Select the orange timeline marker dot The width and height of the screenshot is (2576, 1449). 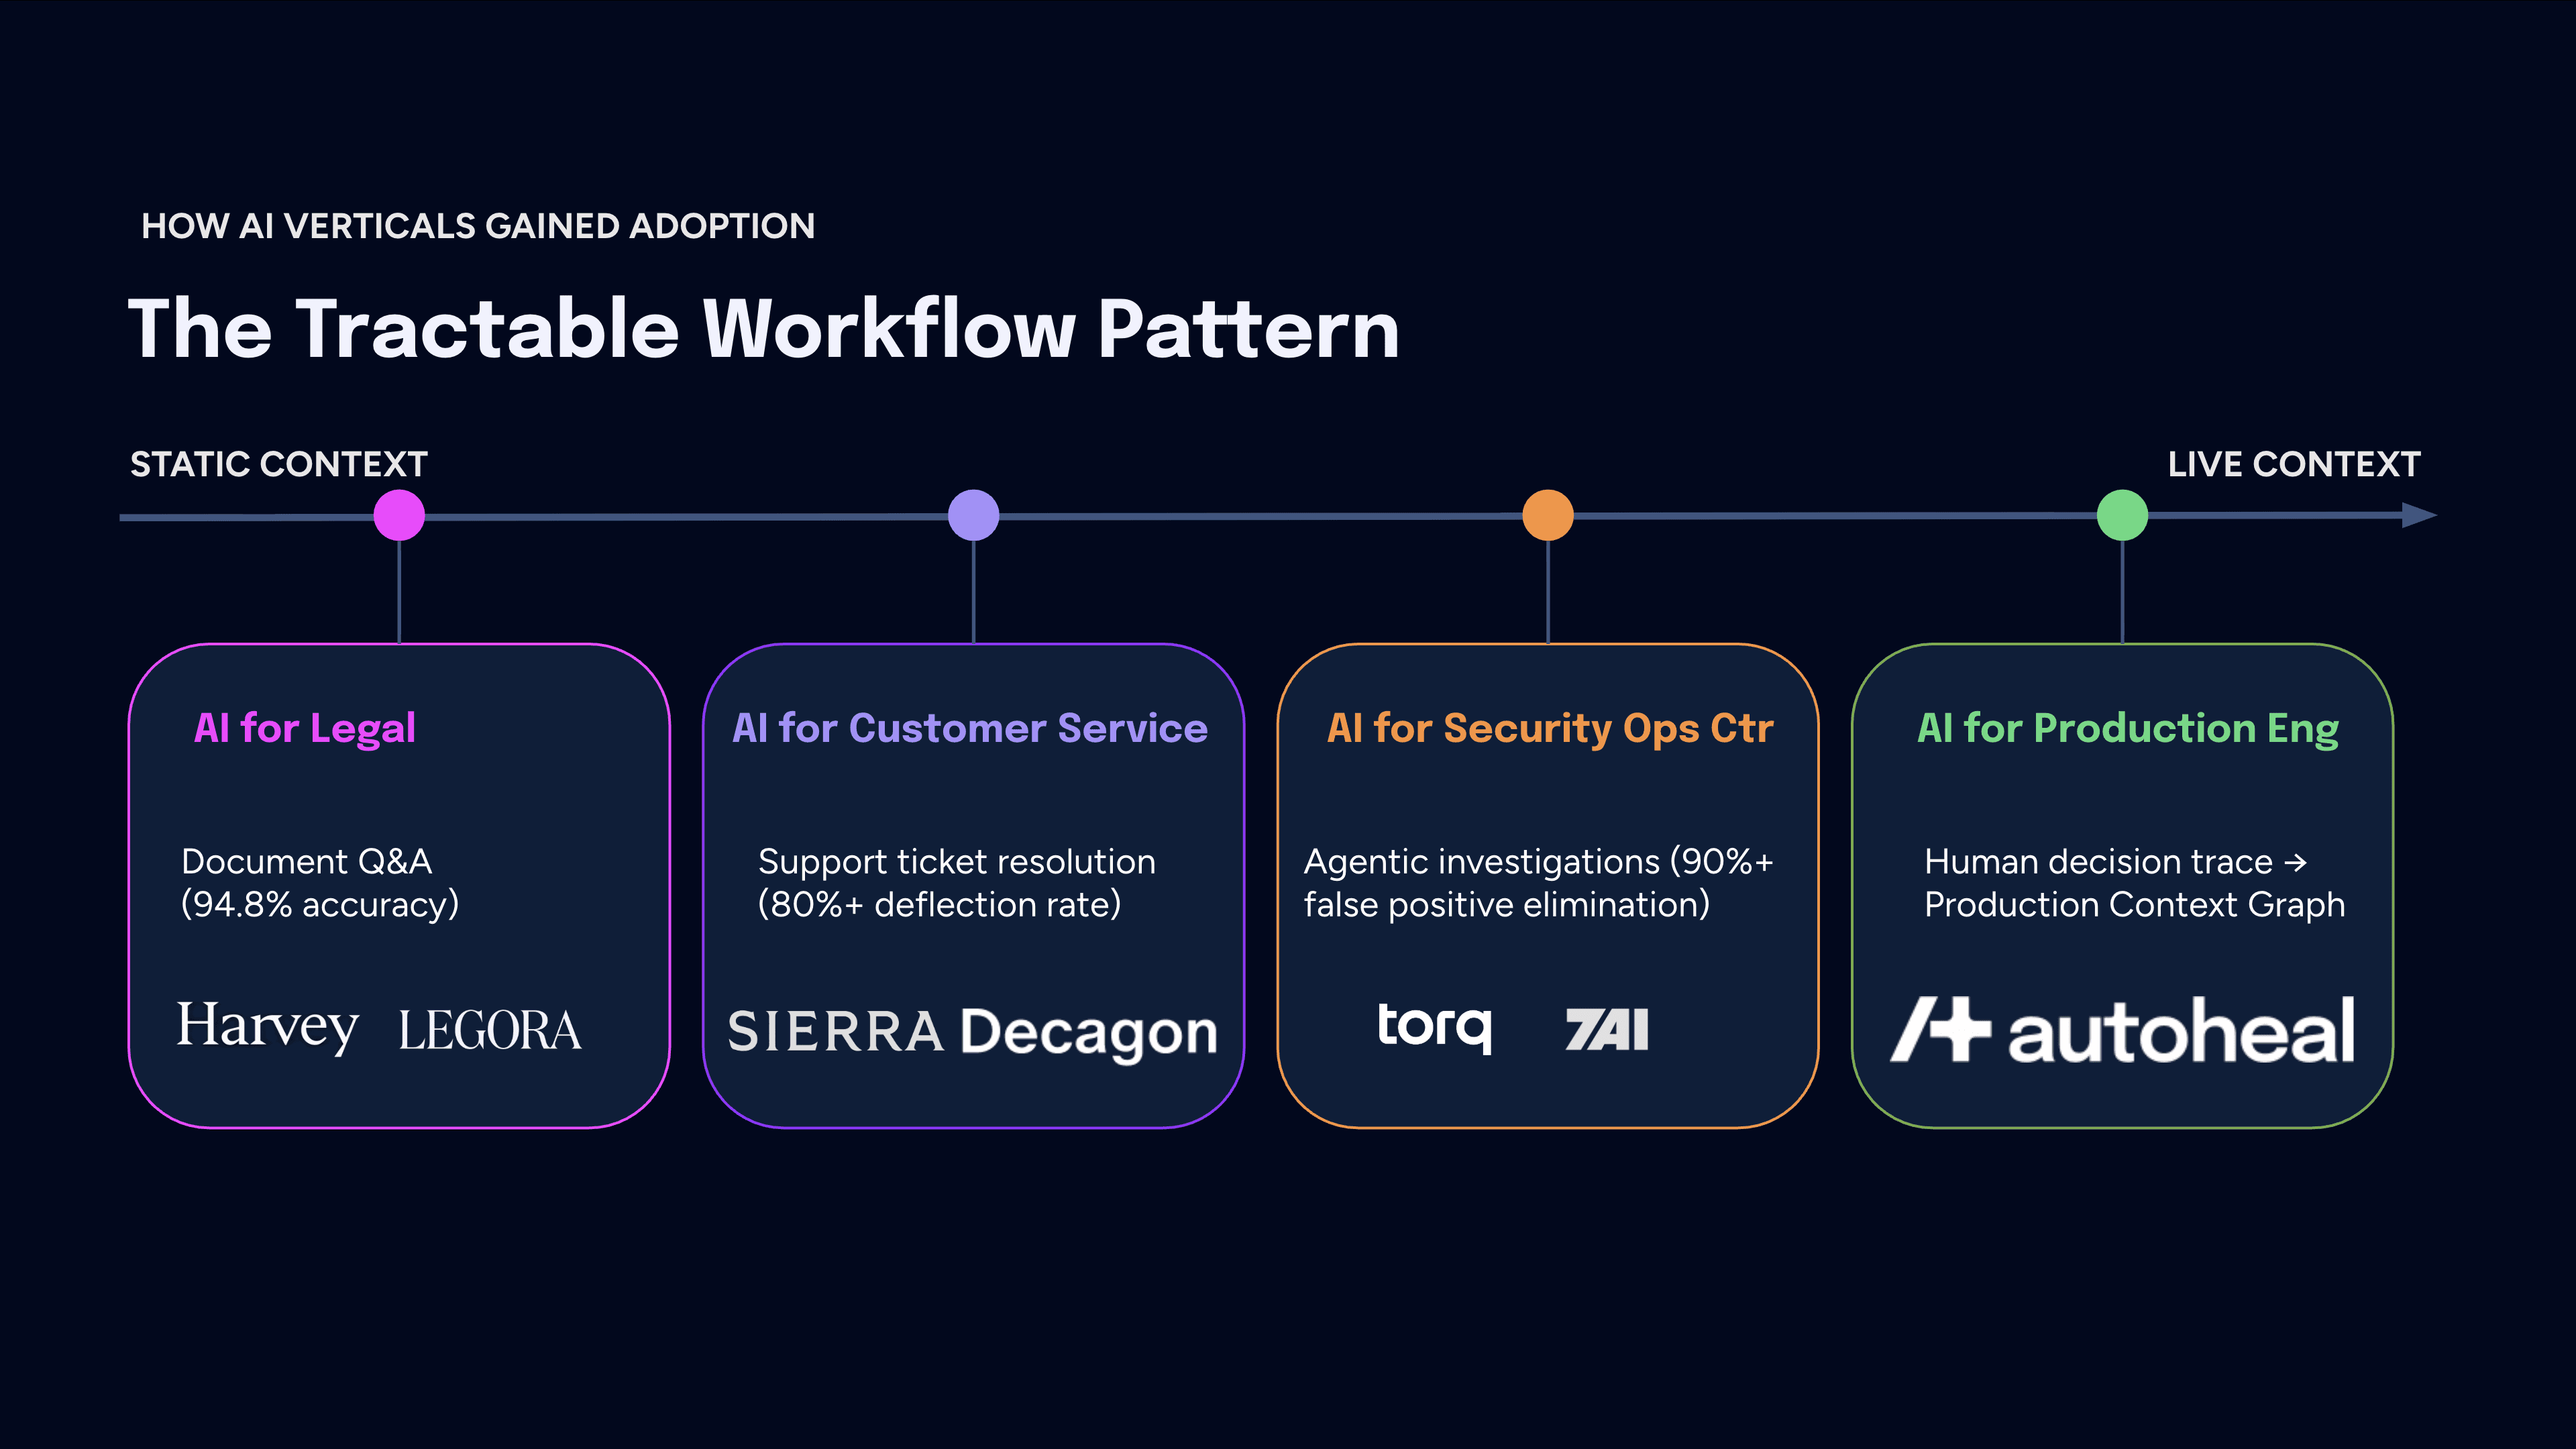(1547, 516)
